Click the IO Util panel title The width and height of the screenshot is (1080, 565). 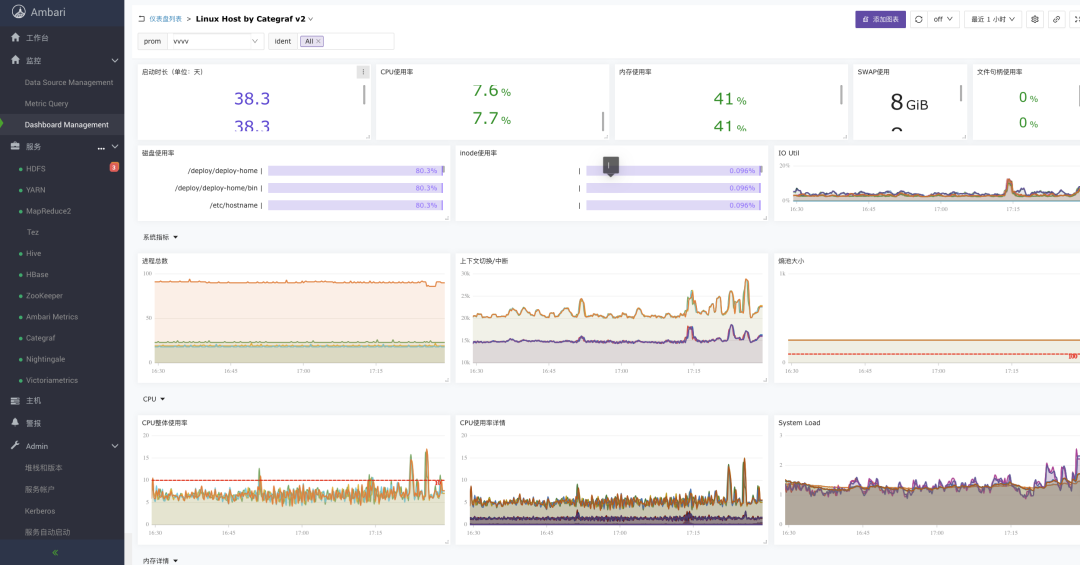point(789,153)
